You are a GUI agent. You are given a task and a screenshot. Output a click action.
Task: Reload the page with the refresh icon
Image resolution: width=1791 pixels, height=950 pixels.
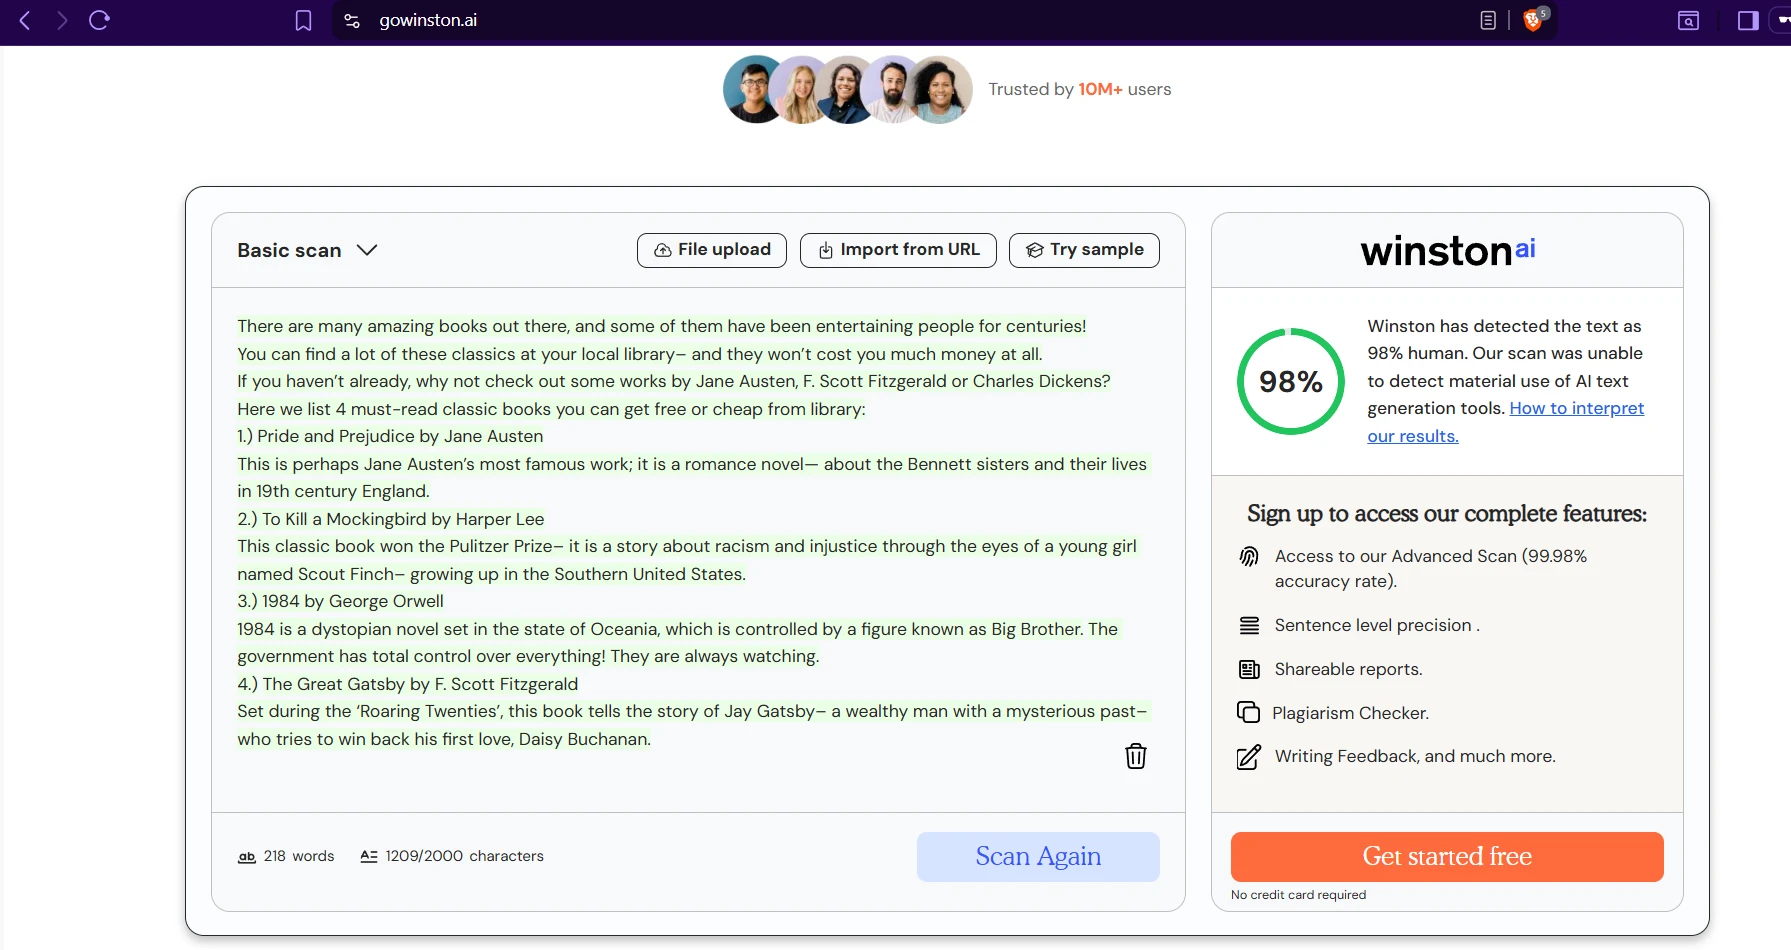point(99,20)
